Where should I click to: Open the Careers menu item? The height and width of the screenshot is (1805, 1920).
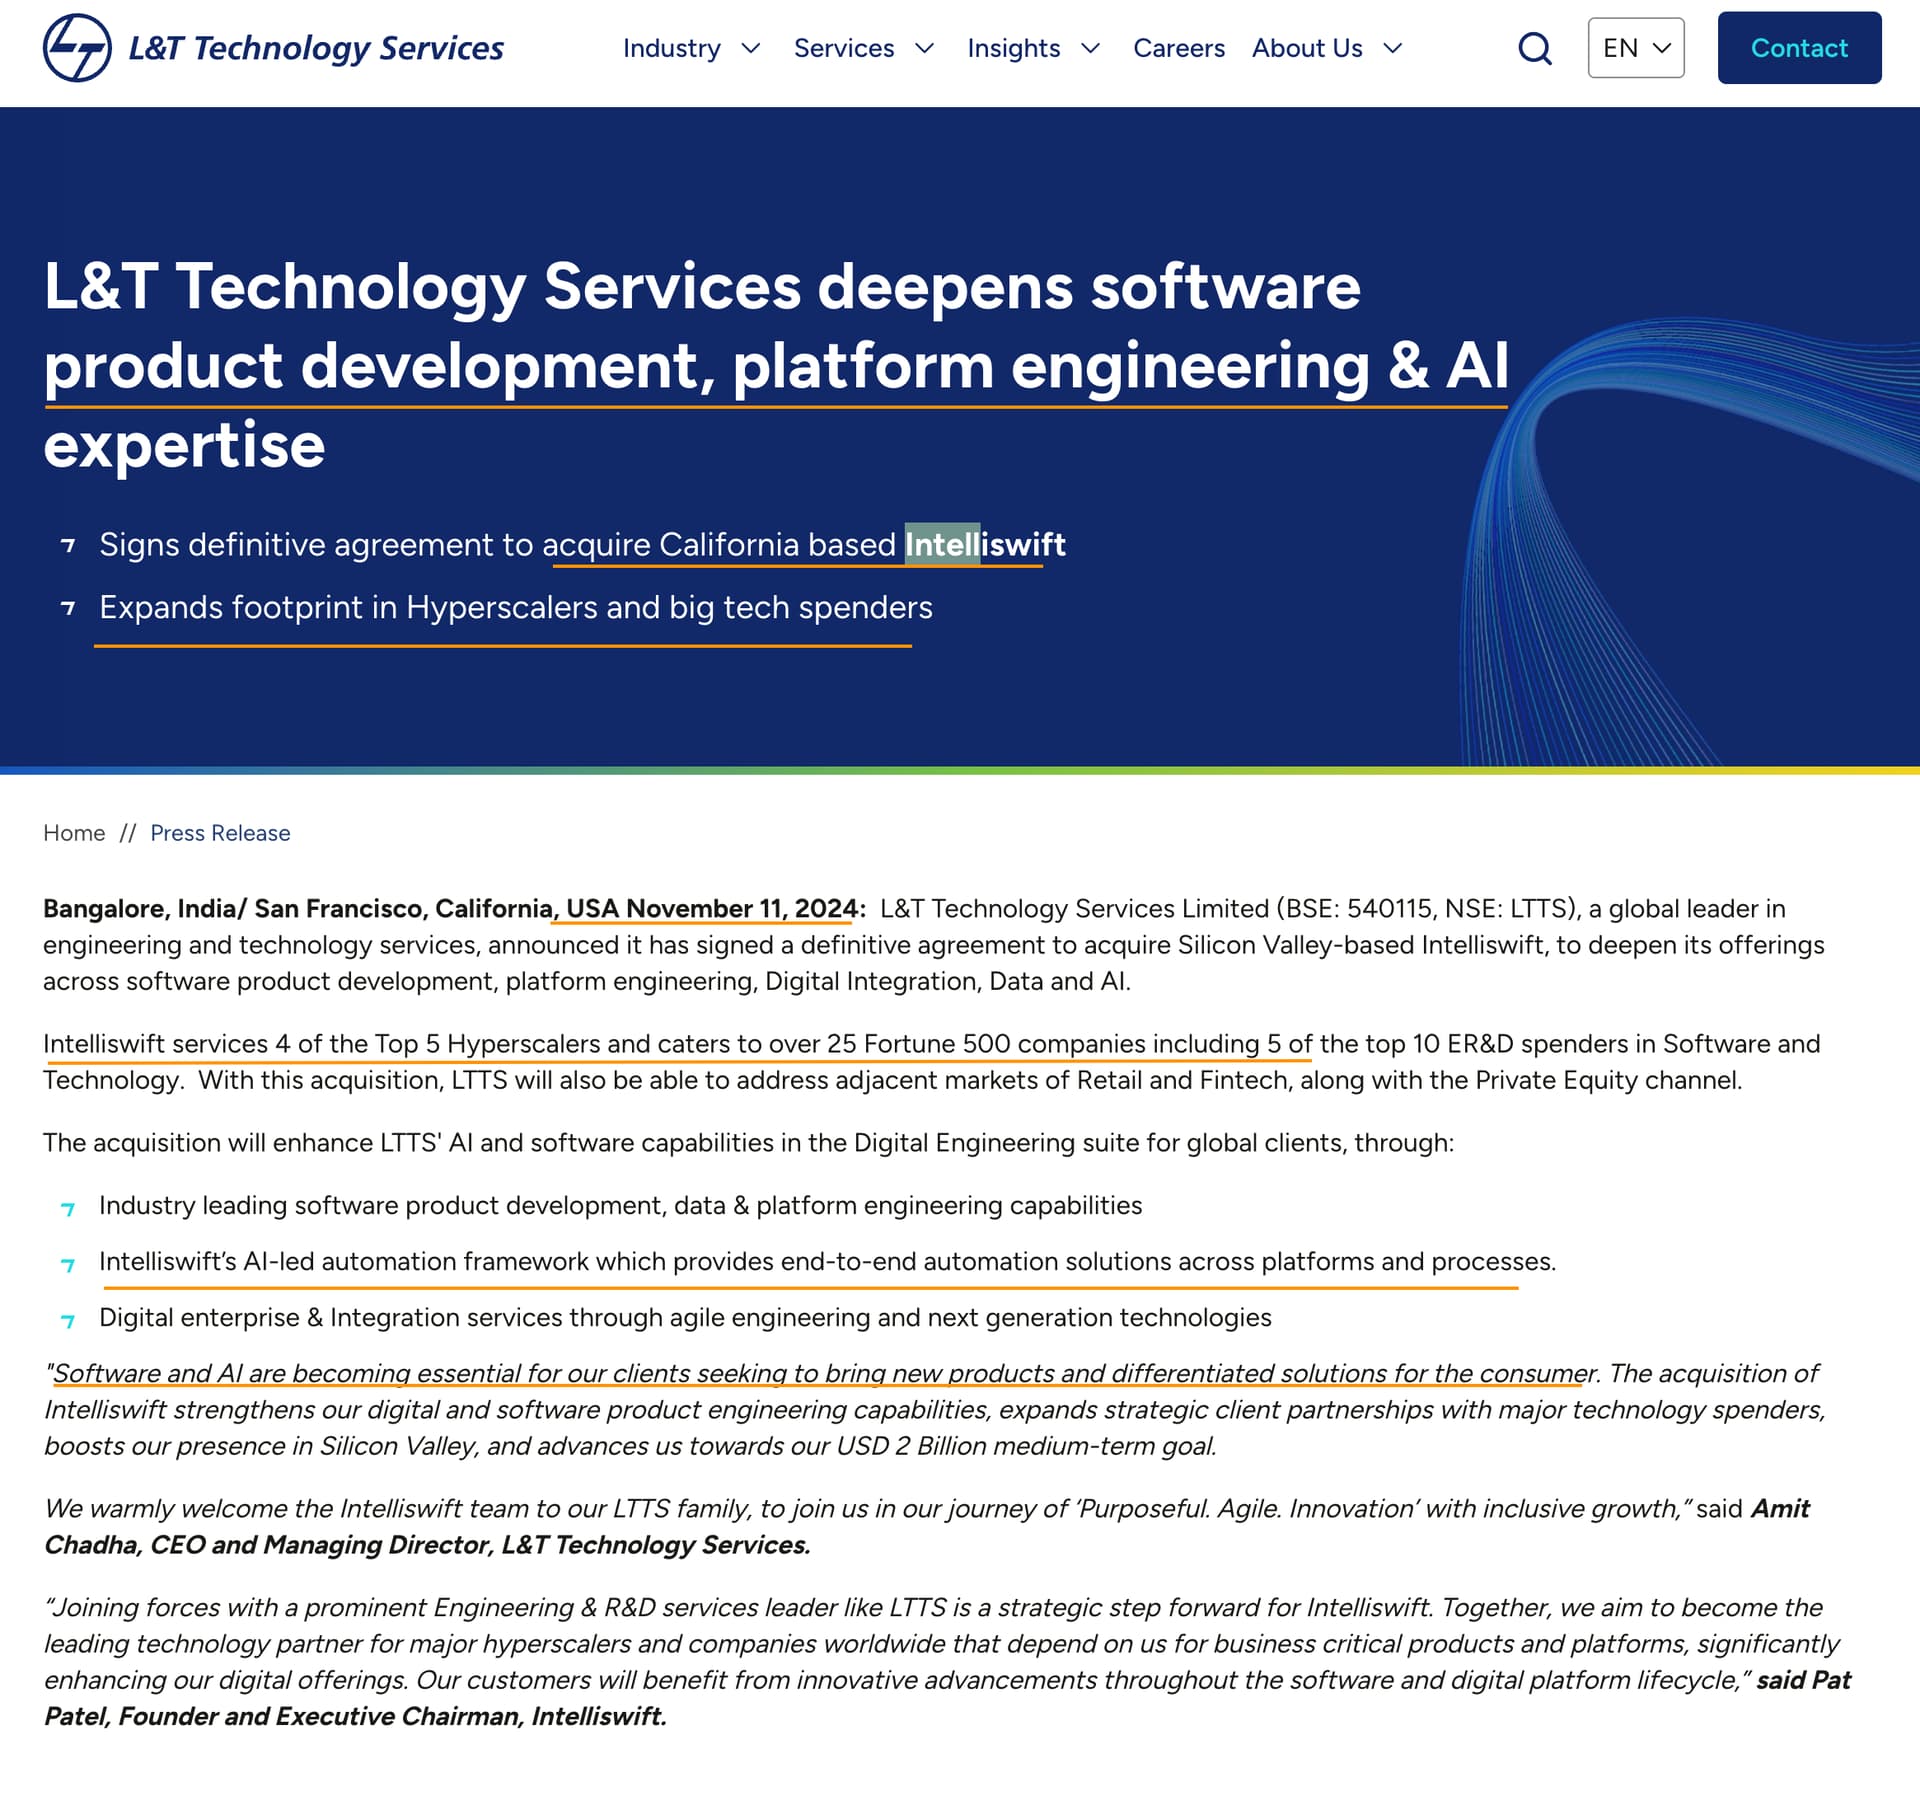point(1179,48)
